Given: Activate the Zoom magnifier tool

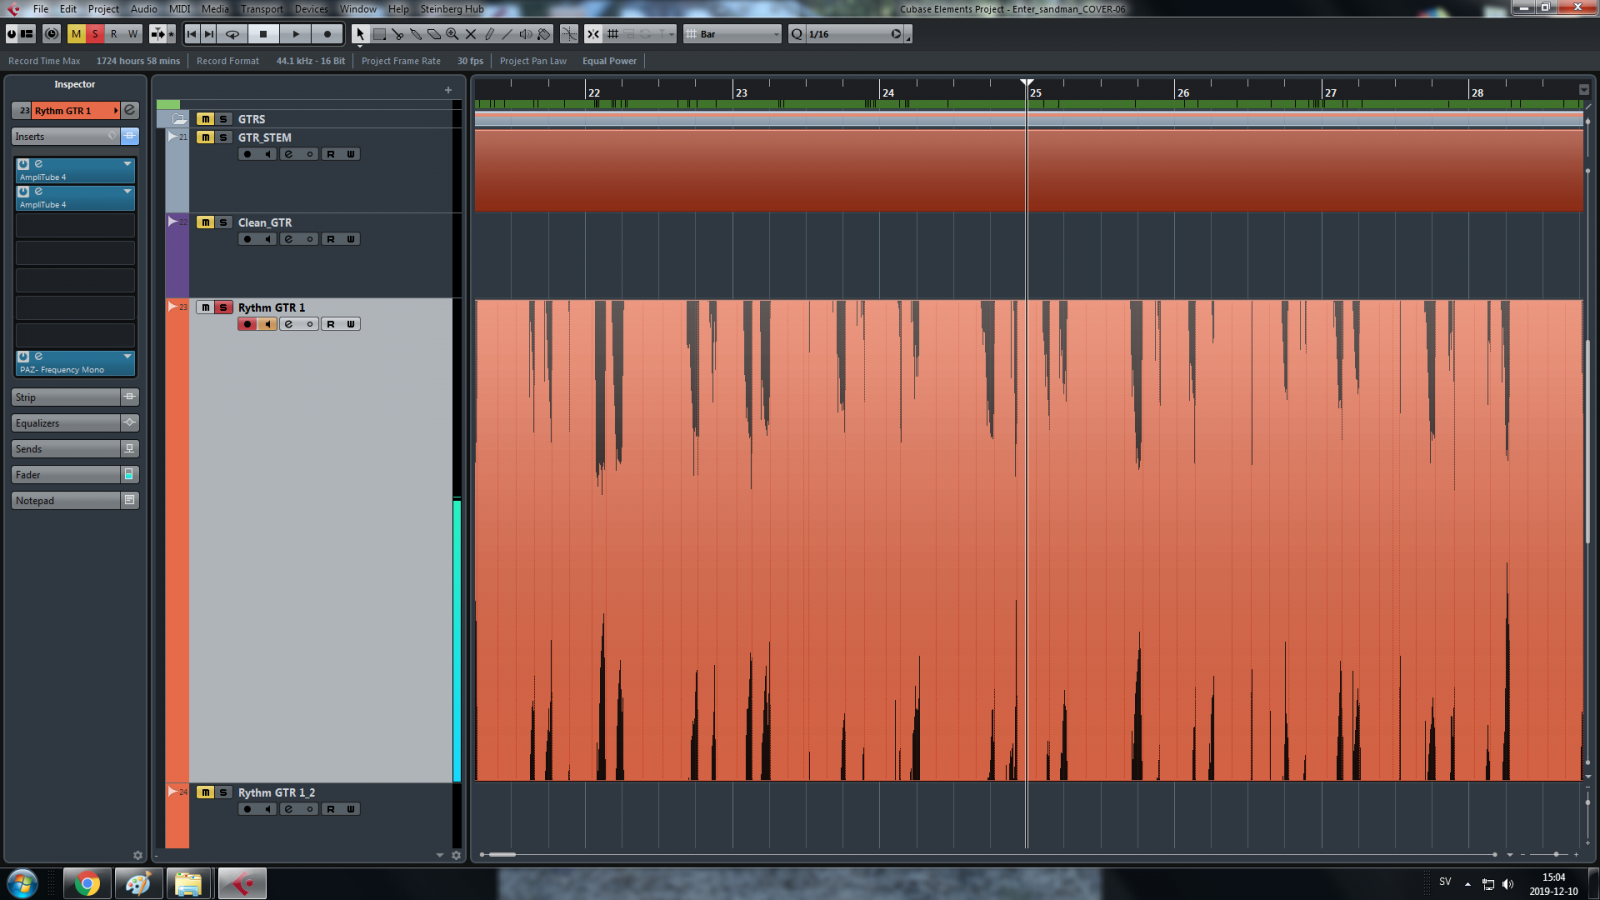Looking at the screenshot, I should pyautogui.click(x=452, y=34).
